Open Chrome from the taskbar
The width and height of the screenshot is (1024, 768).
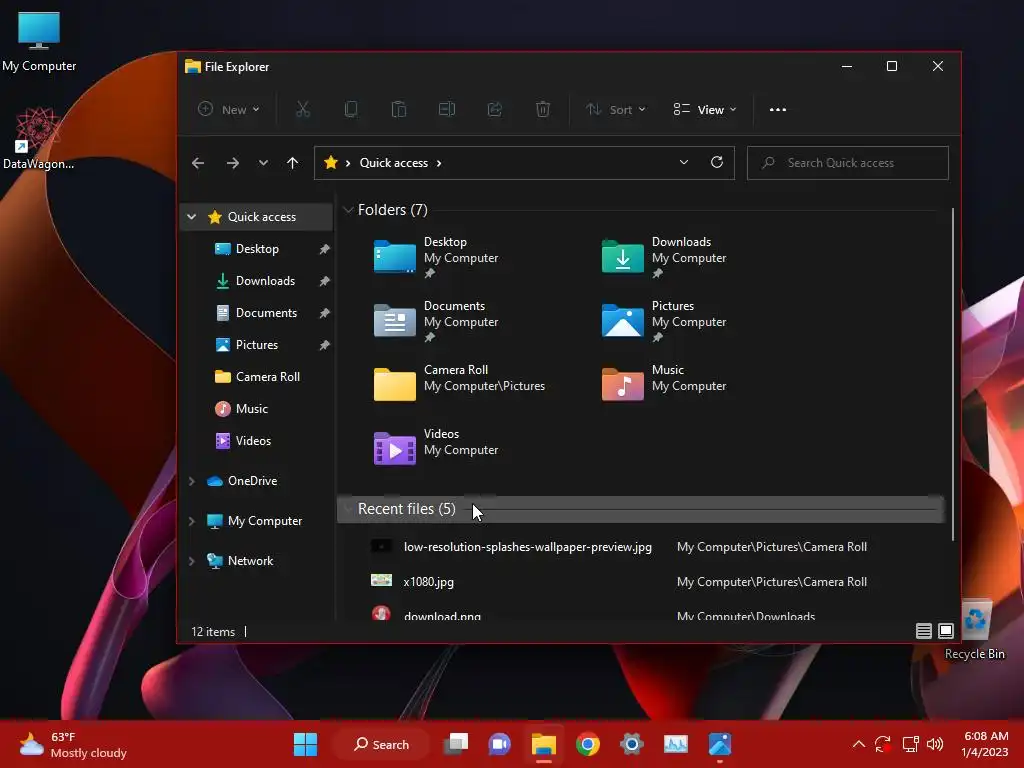pyautogui.click(x=587, y=744)
